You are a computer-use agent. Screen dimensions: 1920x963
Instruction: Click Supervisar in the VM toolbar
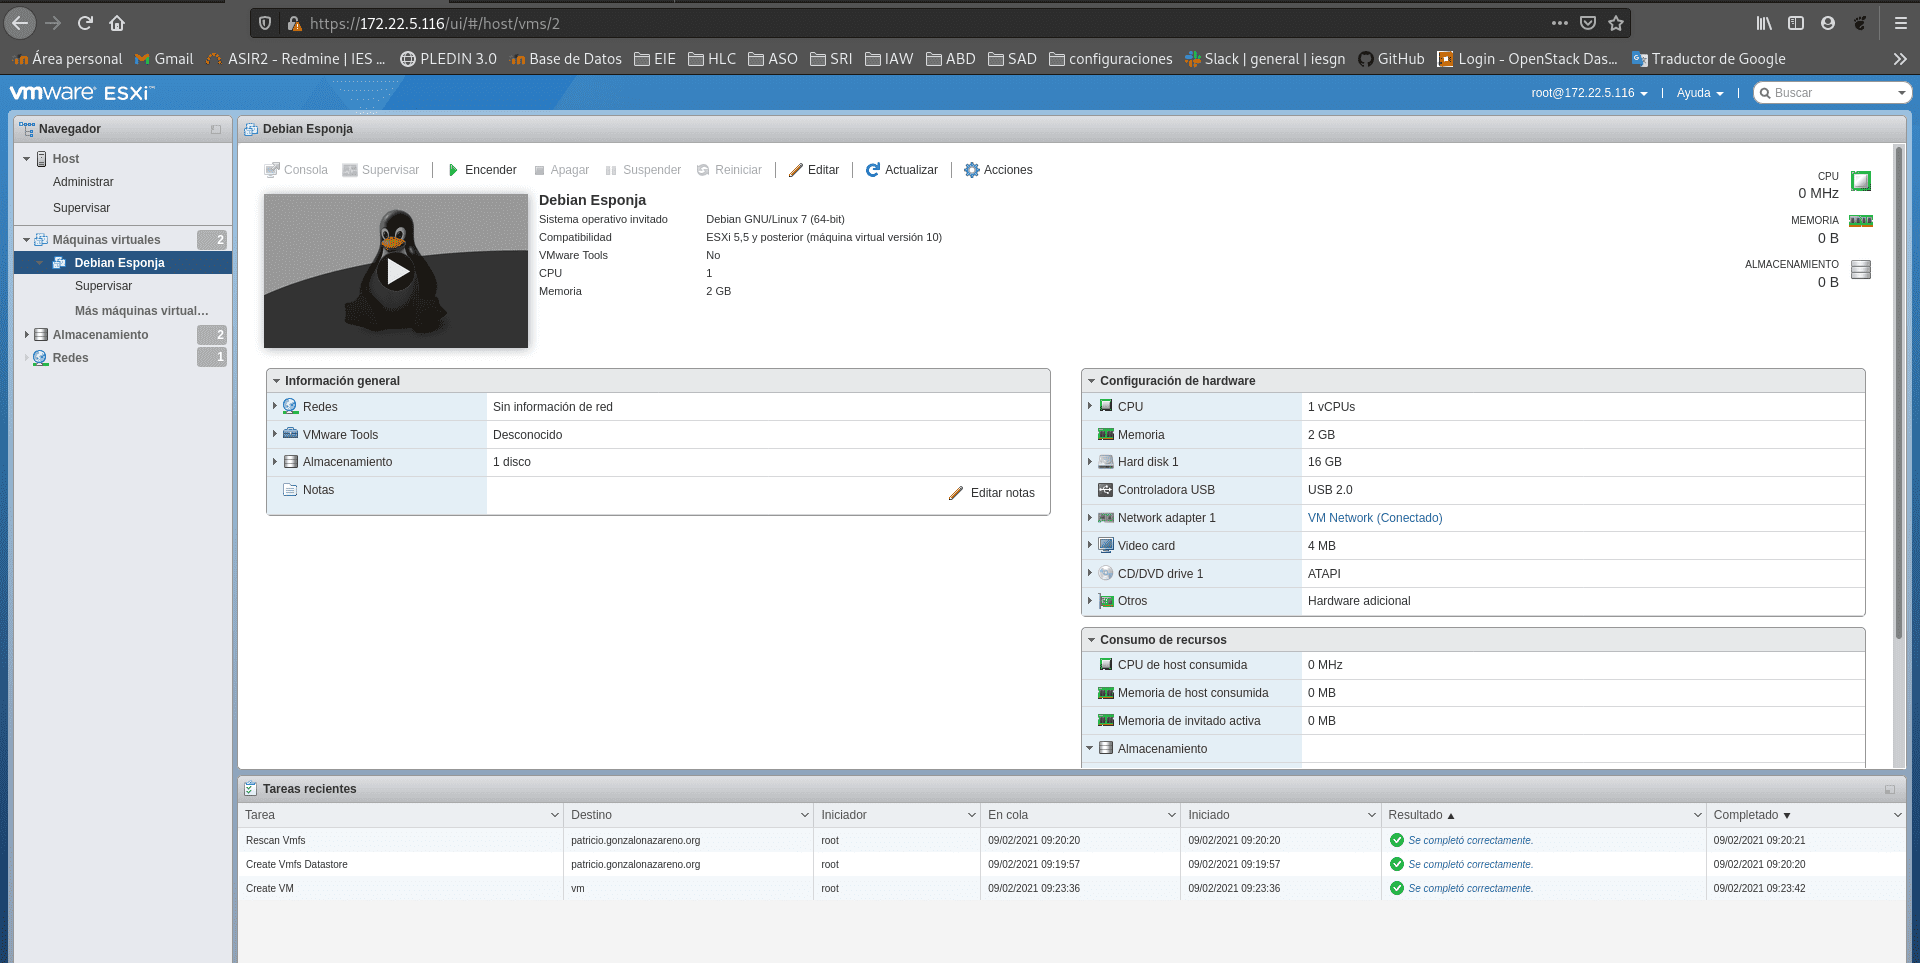[381, 170]
